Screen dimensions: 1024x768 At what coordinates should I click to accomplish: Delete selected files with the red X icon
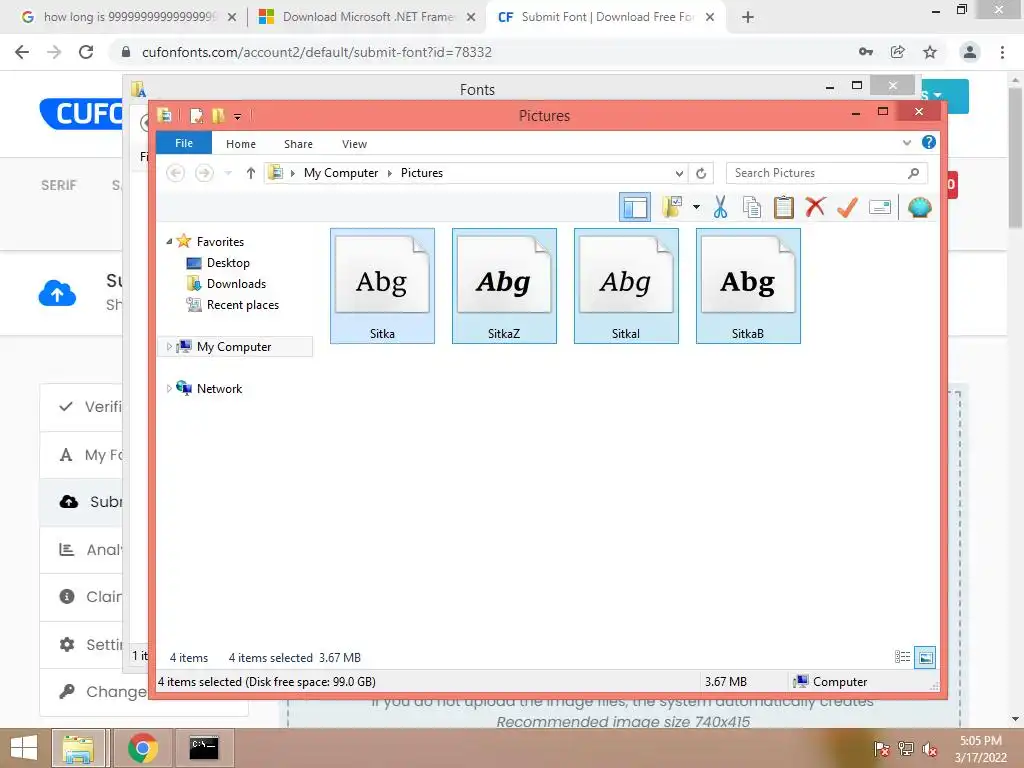tap(815, 207)
